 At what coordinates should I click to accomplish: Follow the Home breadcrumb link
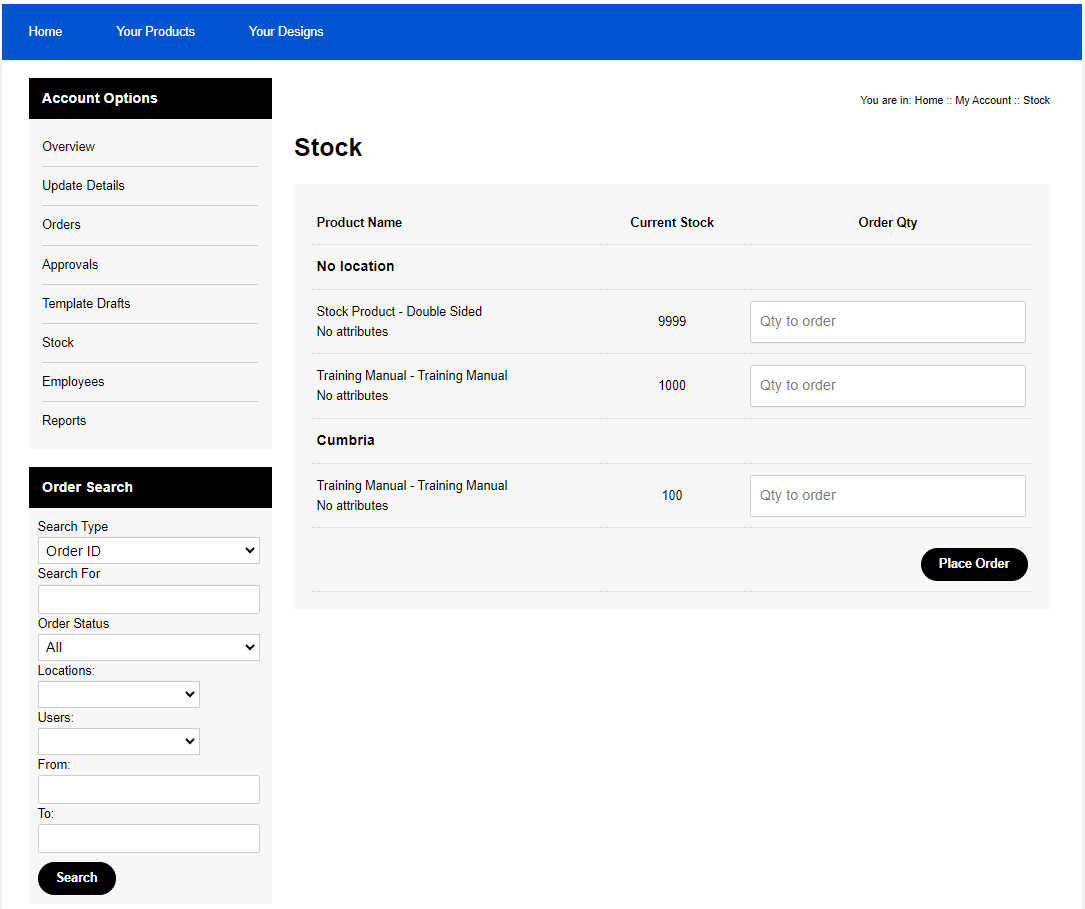929,100
